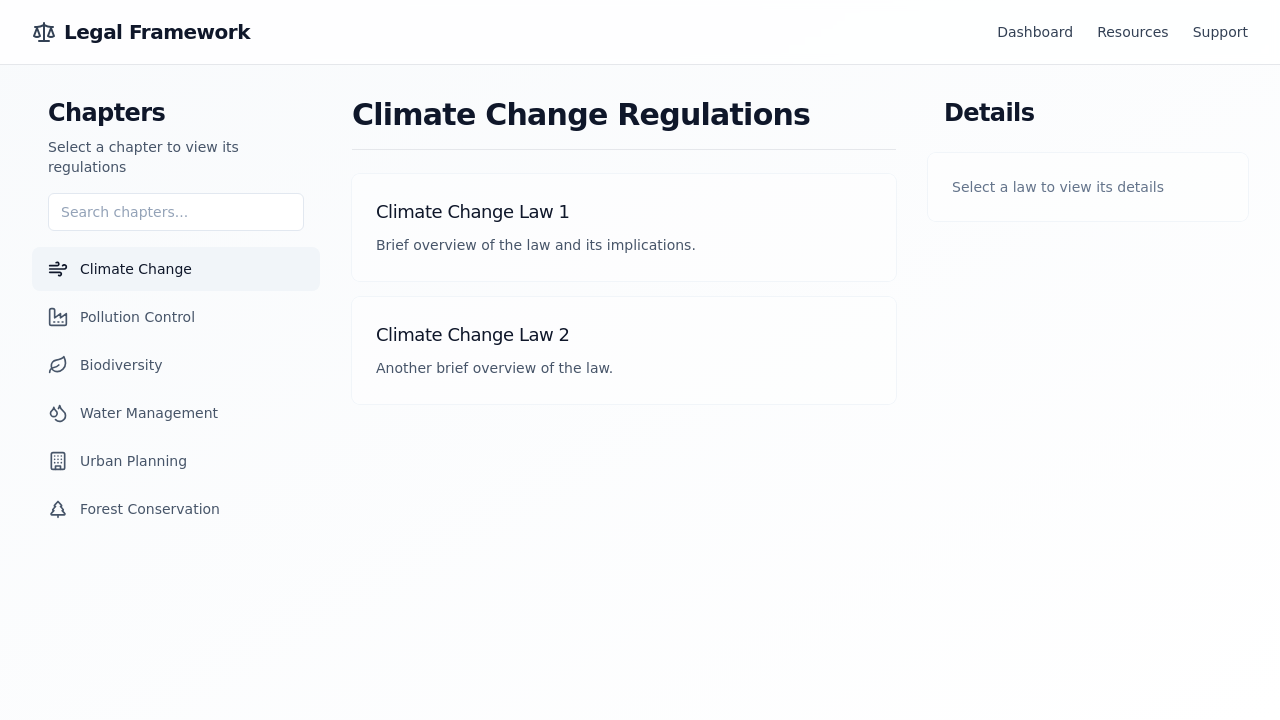Open the Resources menu item

click(x=1133, y=32)
